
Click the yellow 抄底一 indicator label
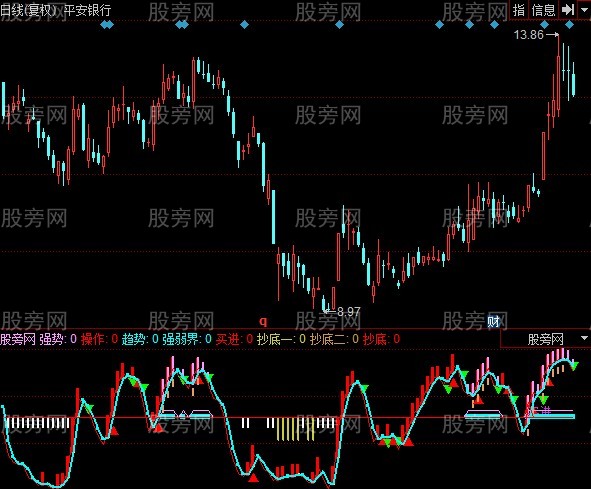(275, 339)
